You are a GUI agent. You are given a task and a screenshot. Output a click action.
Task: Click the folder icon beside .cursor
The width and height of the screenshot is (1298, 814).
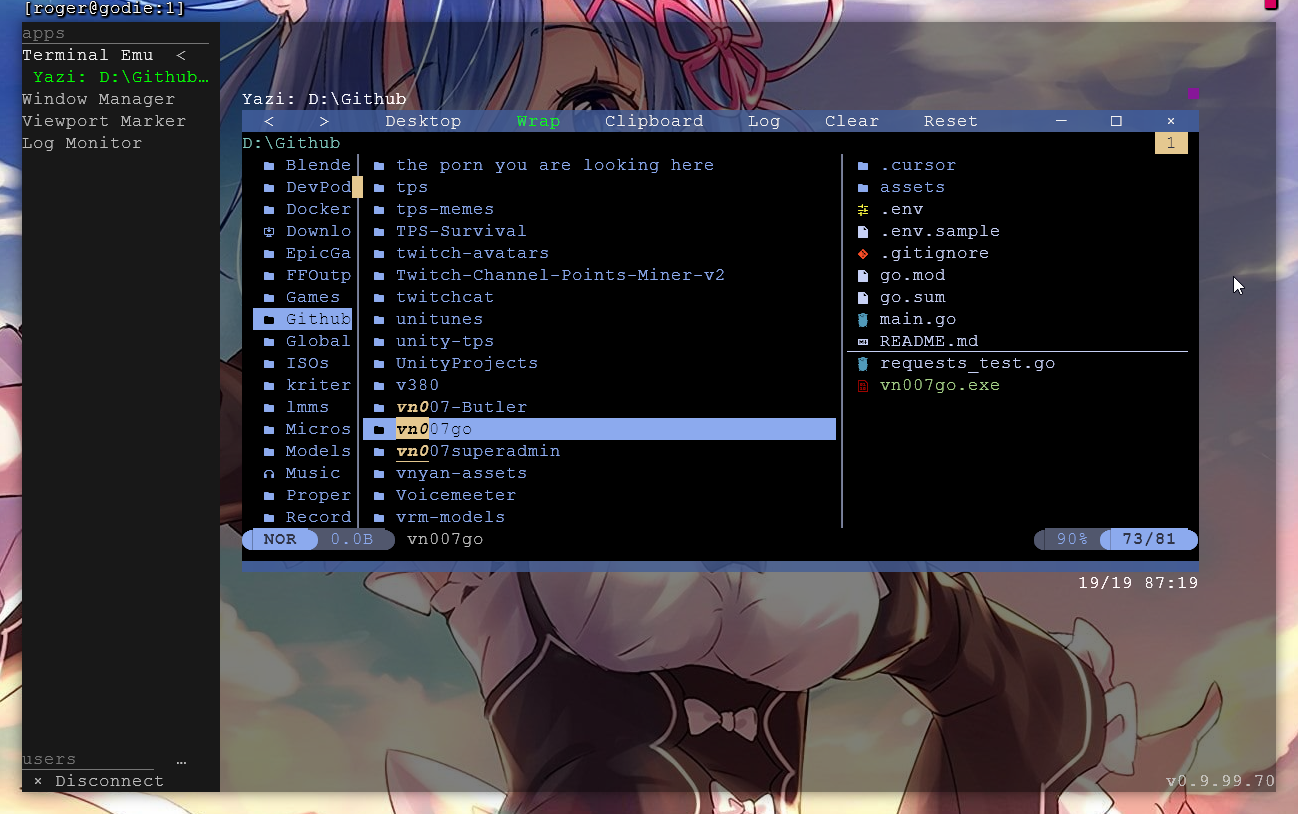863,165
